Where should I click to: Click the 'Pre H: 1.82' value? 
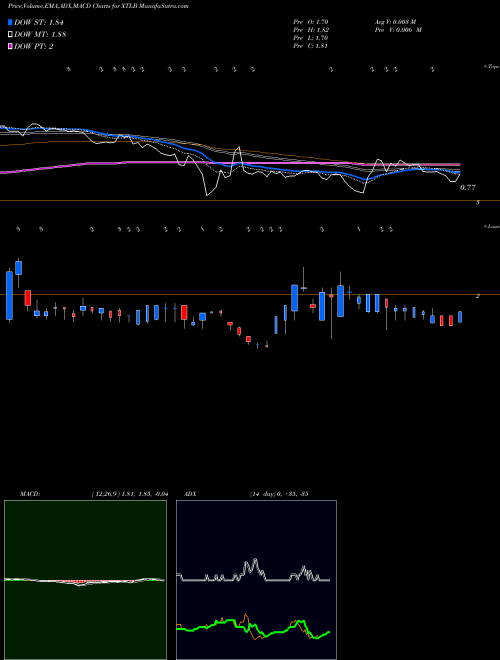tap(311, 30)
